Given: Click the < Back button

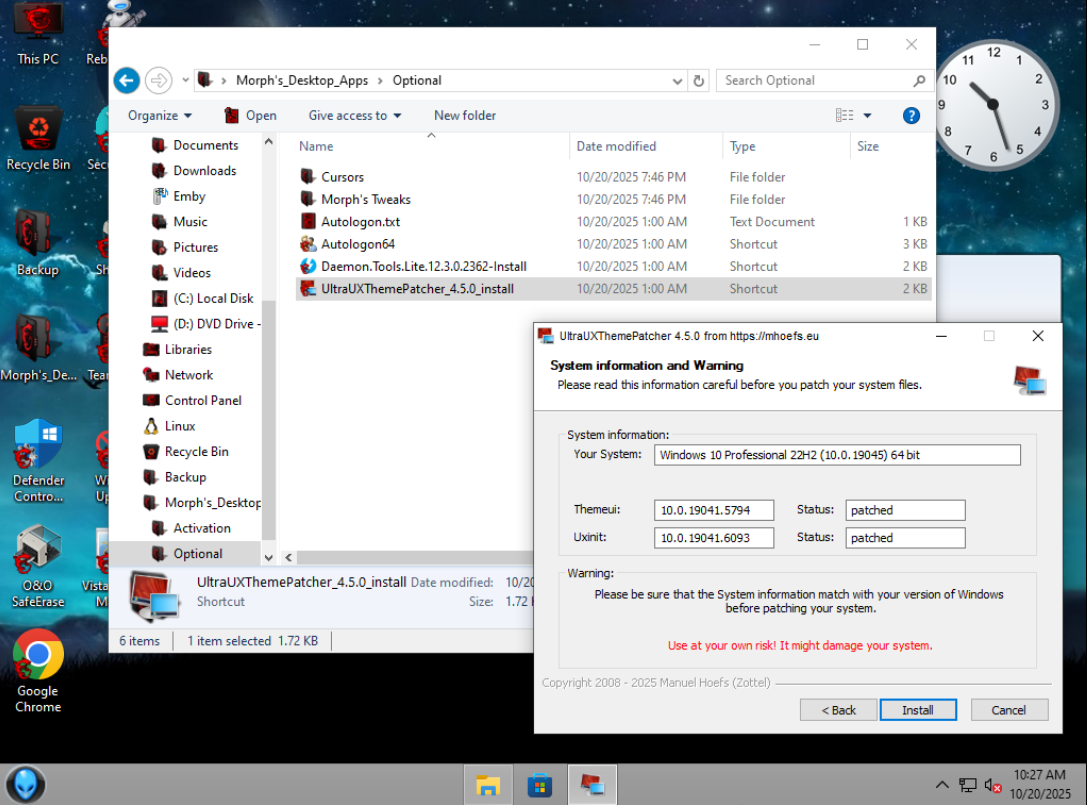Looking at the screenshot, I should [838, 710].
